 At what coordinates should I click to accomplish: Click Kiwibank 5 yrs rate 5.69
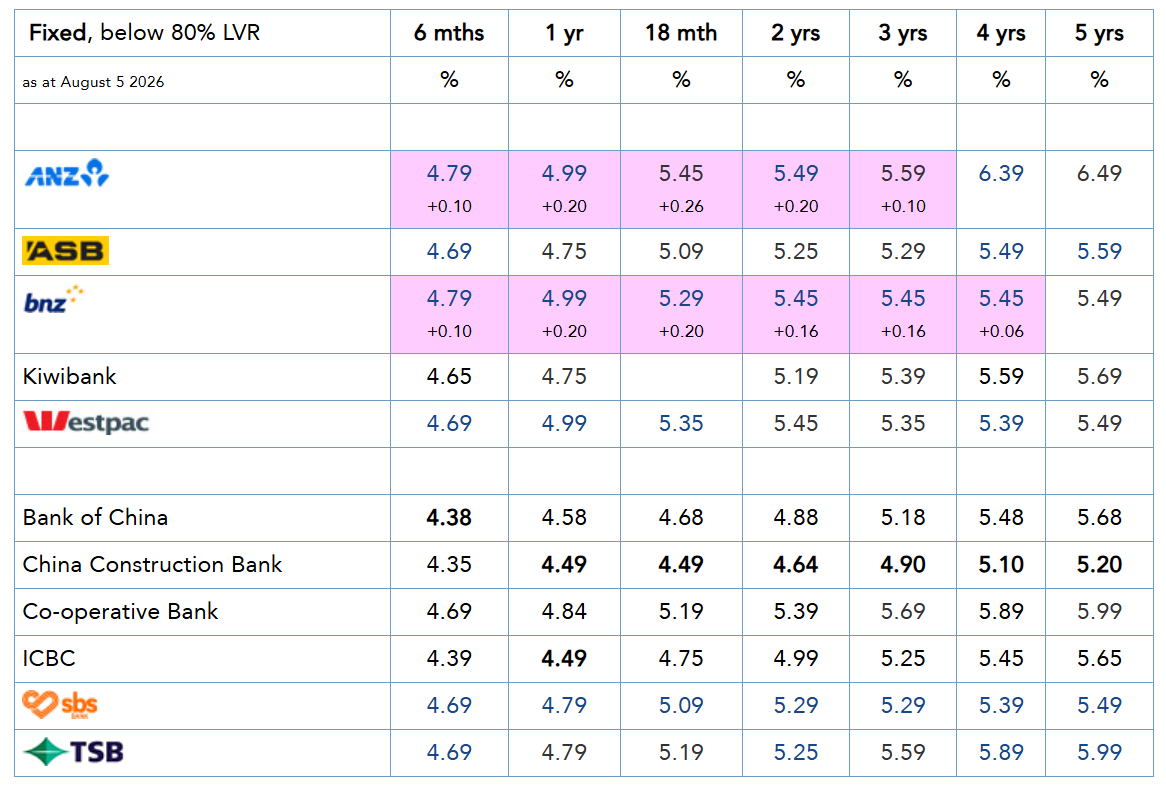[1099, 376]
